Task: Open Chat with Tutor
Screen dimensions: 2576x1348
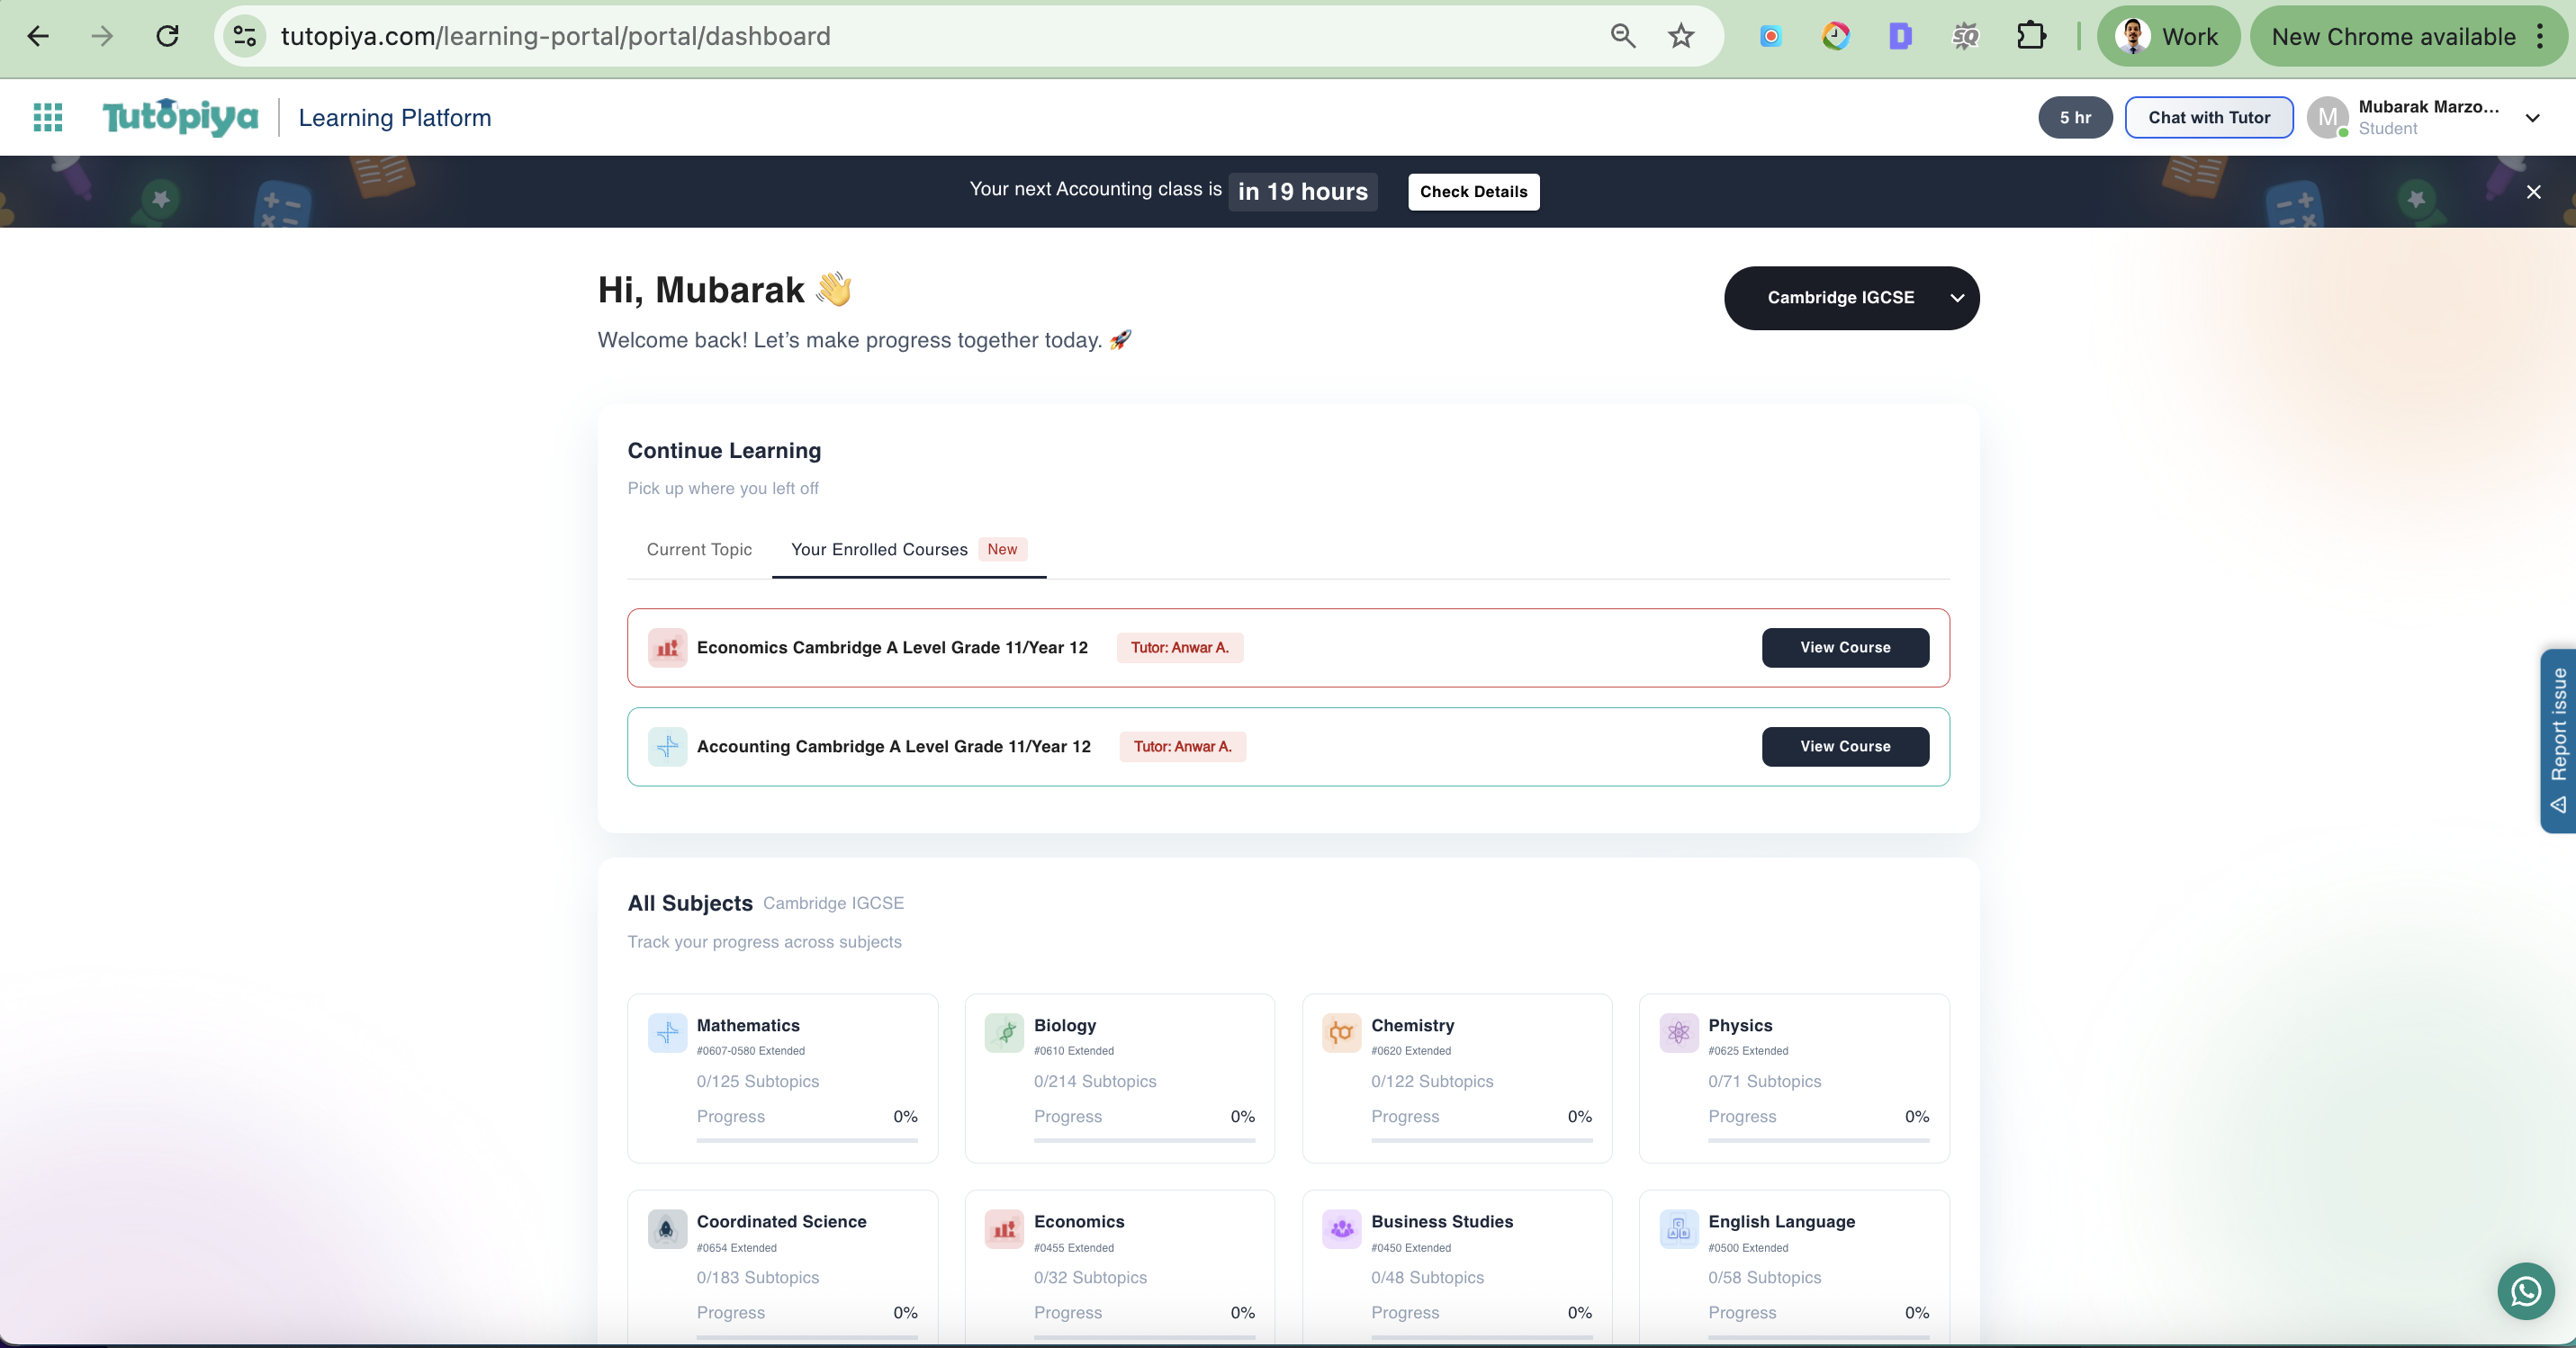Action: tap(2209, 117)
